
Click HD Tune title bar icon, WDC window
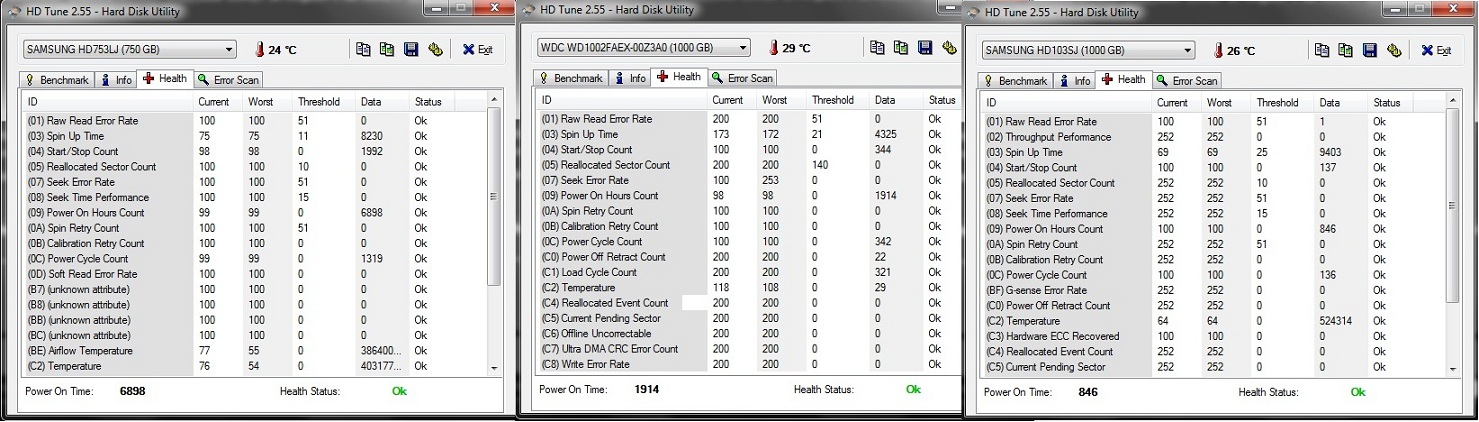tap(527, 9)
